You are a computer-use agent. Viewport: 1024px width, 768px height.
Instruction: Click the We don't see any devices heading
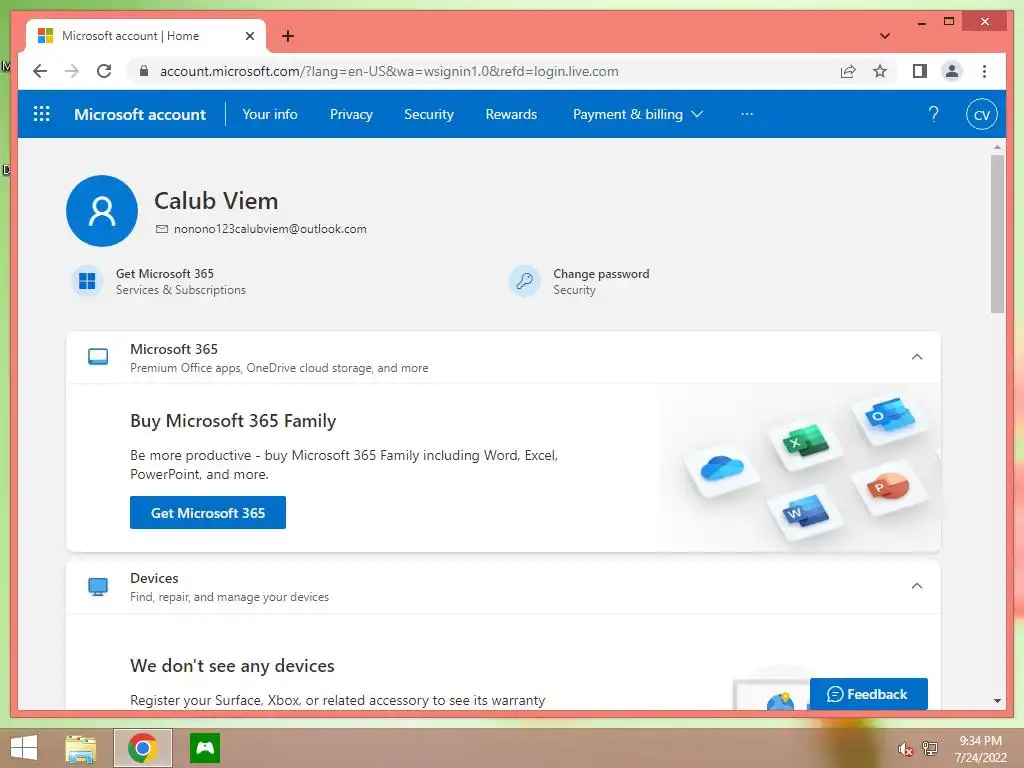point(232,665)
